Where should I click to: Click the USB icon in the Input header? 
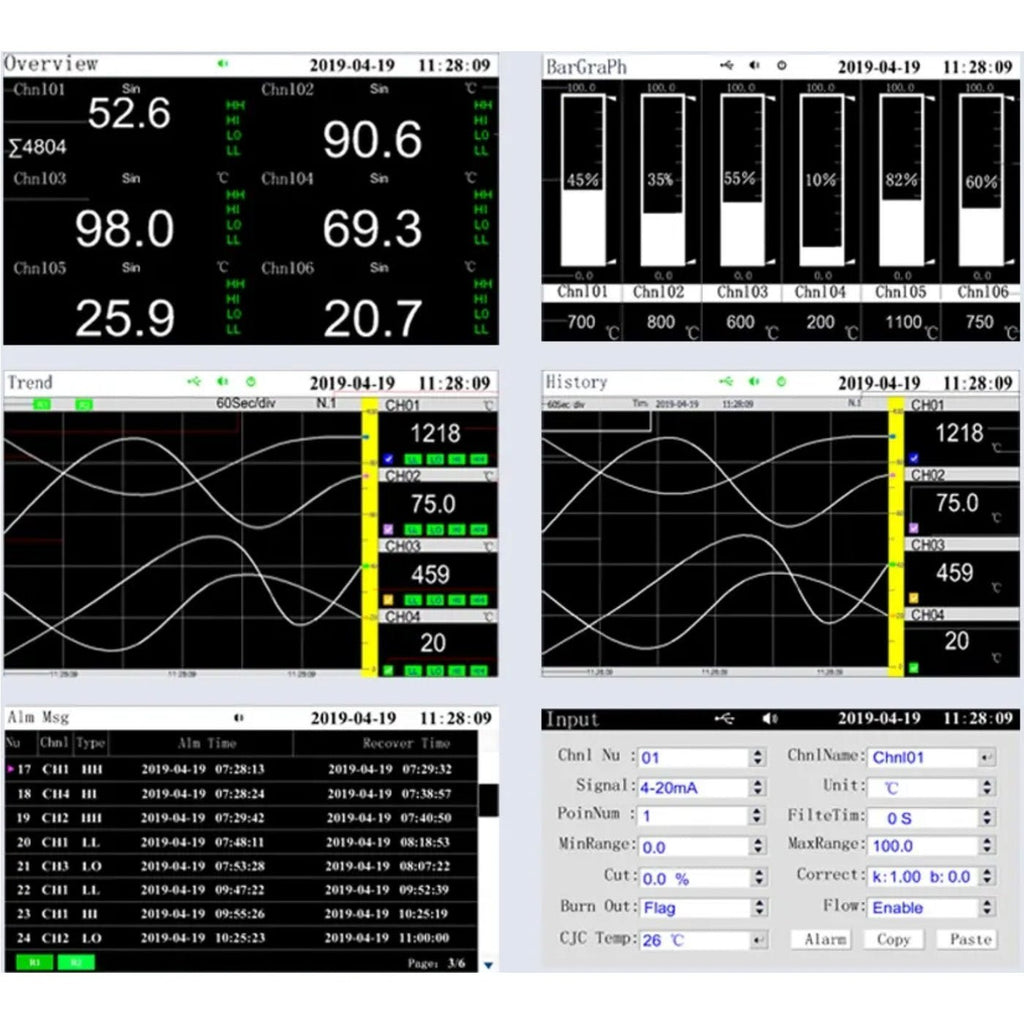[x=724, y=718]
